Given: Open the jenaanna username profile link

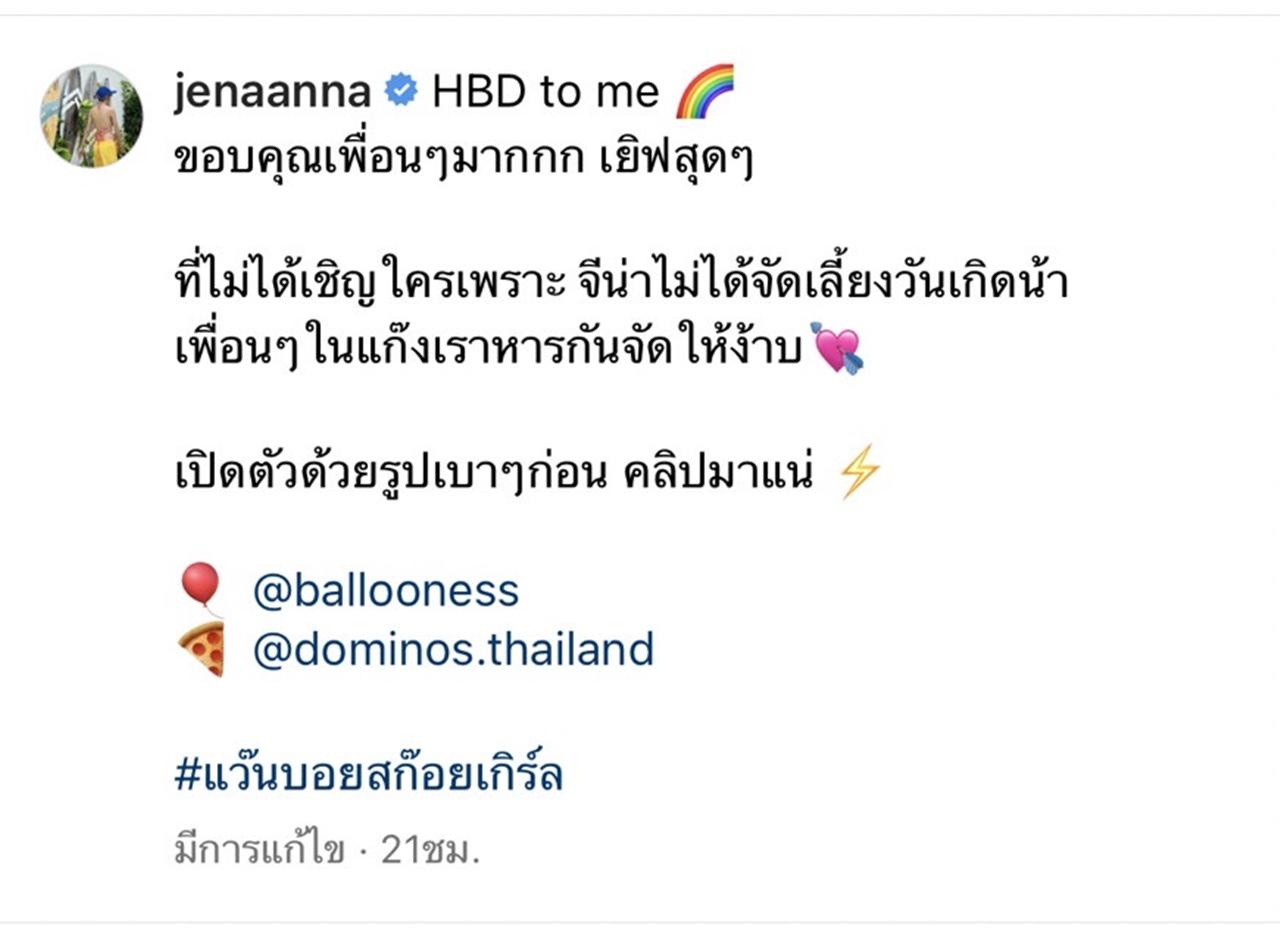Looking at the screenshot, I should pyautogui.click(x=272, y=92).
